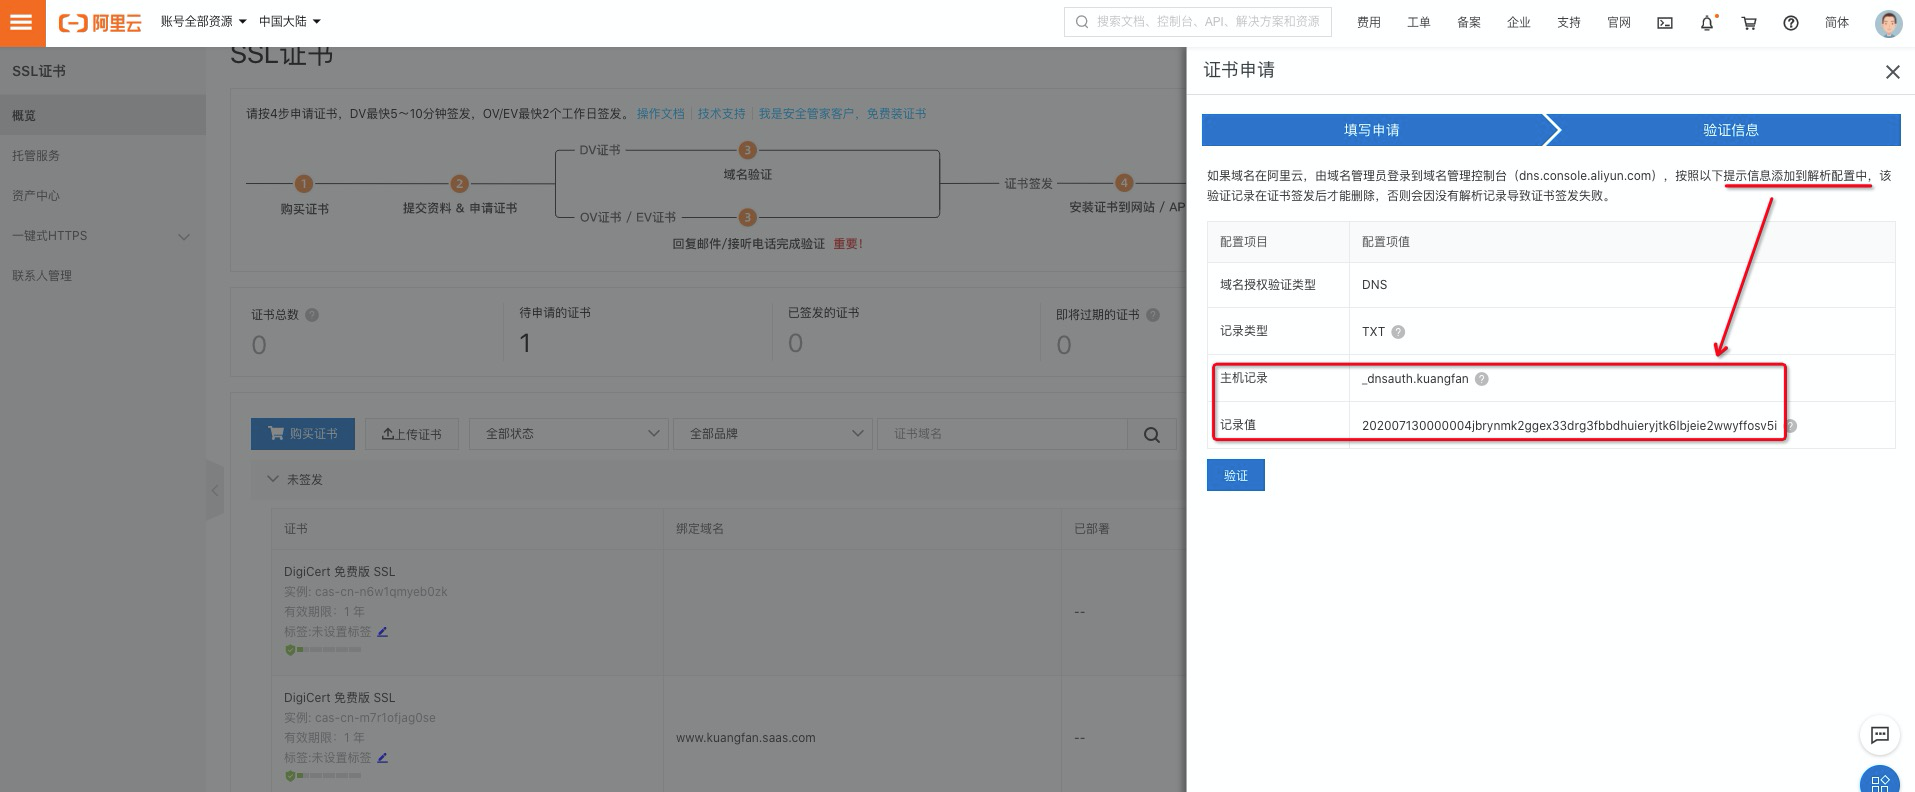Screen dimensions: 1915x792
Task: Focus the 证书域名 search field
Action: (x=1002, y=434)
